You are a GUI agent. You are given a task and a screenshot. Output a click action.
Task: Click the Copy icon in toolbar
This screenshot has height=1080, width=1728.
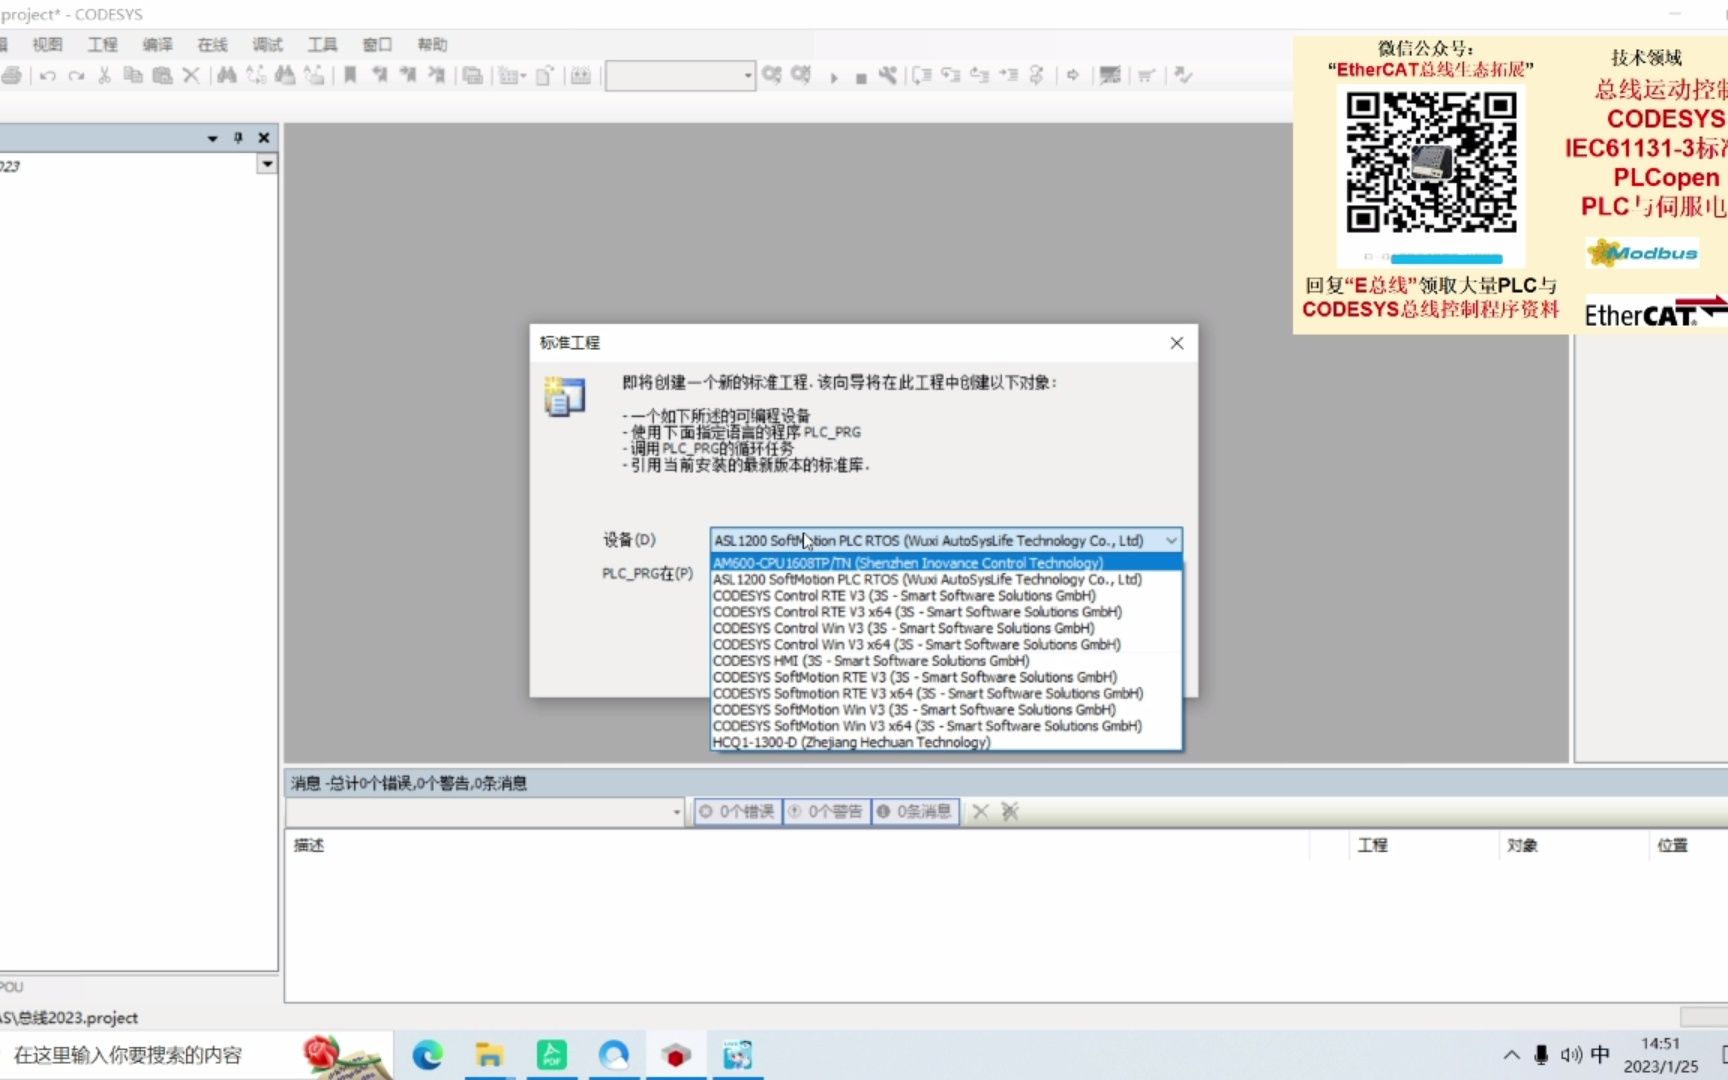(133, 76)
